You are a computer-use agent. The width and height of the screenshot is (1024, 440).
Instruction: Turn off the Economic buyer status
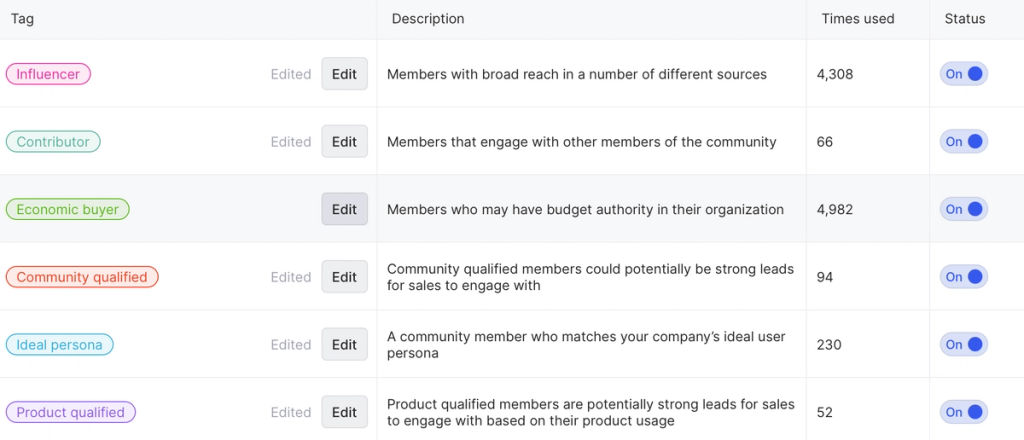[963, 209]
